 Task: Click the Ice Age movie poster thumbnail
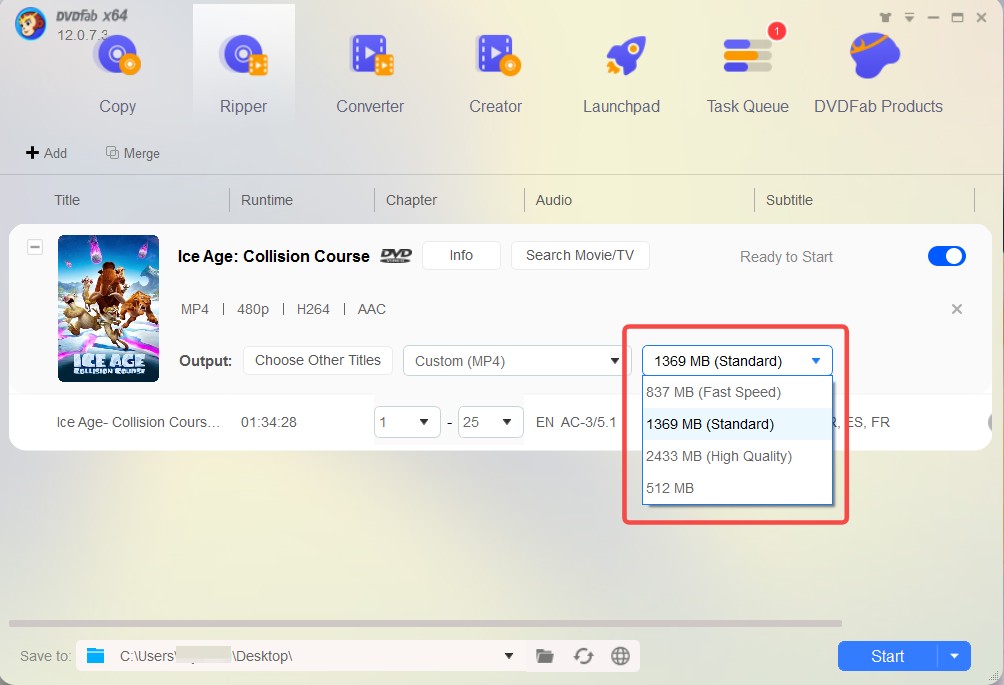point(108,308)
